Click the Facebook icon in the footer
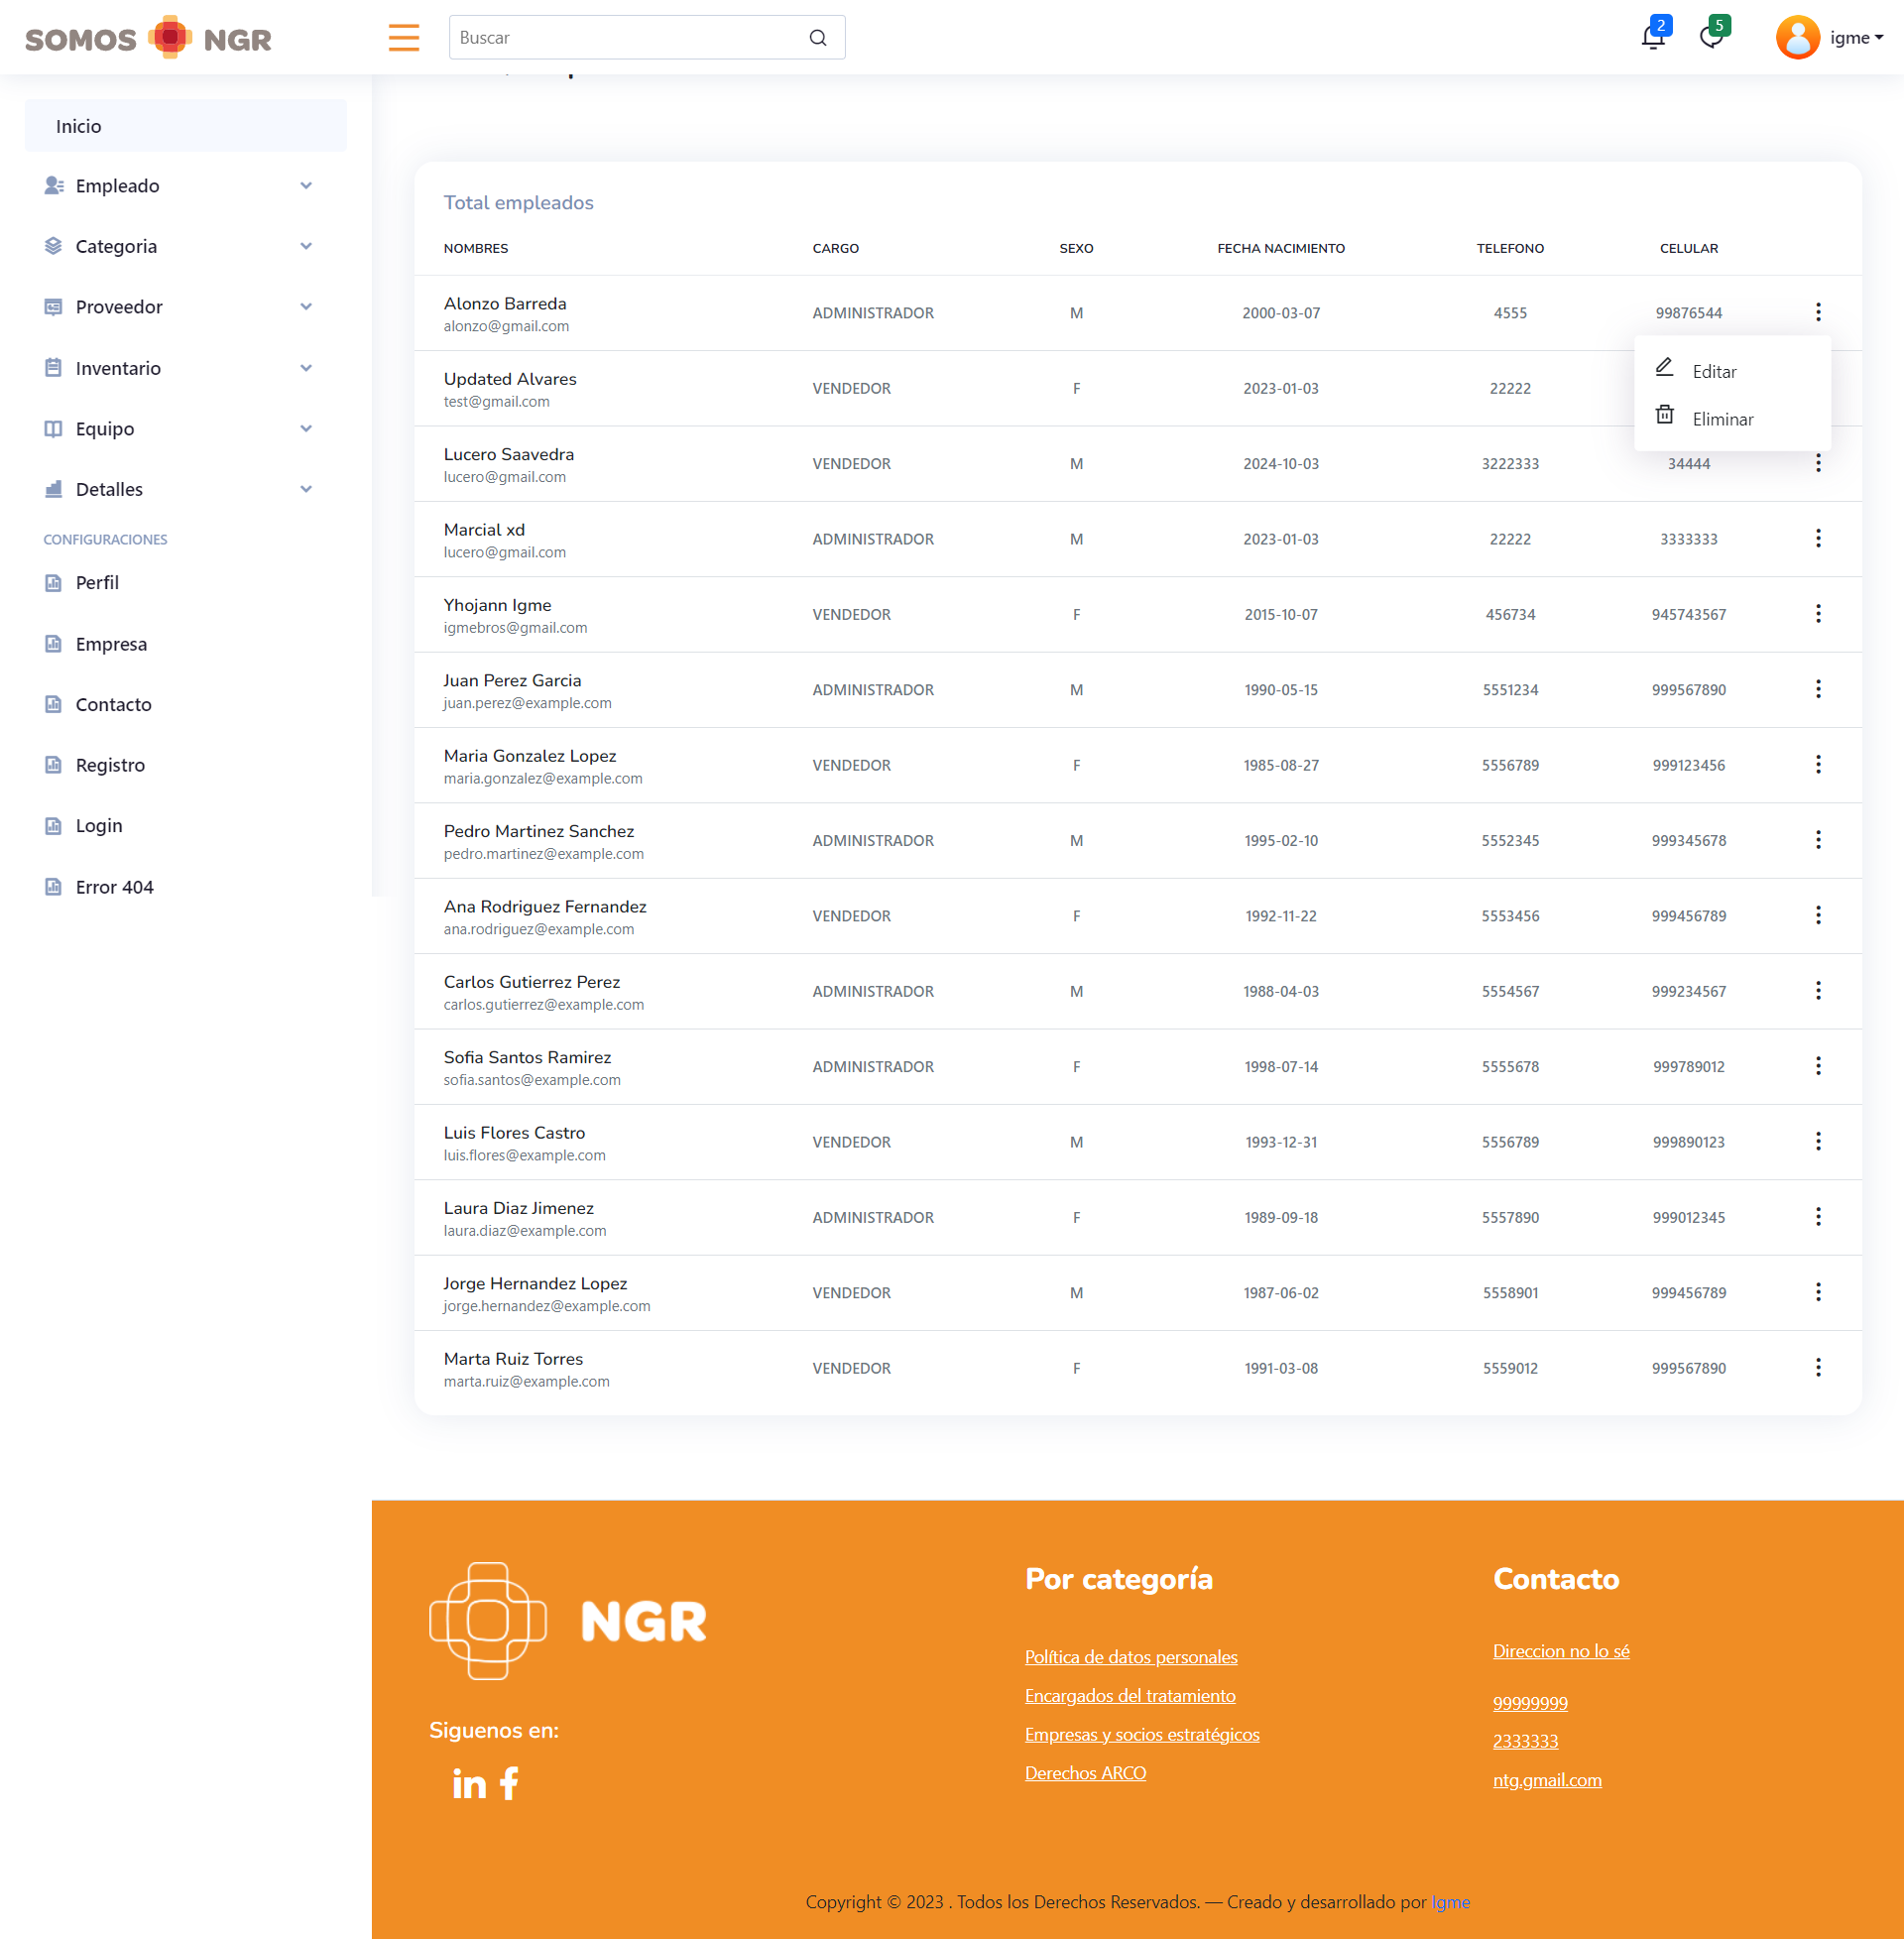Screen dimensions: 1904x1939 coord(510,1782)
